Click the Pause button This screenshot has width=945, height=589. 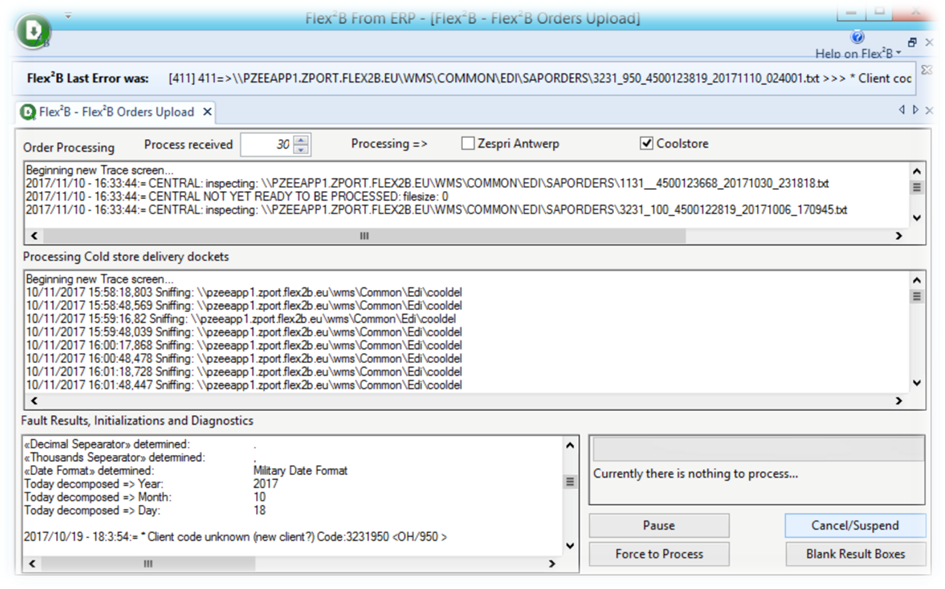659,526
